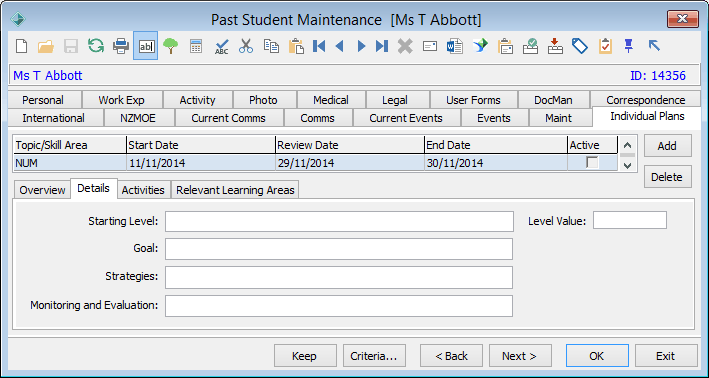This screenshot has height=378, width=709.
Task: Click the plan list scroll down arrow
Action: pyautogui.click(x=627, y=165)
